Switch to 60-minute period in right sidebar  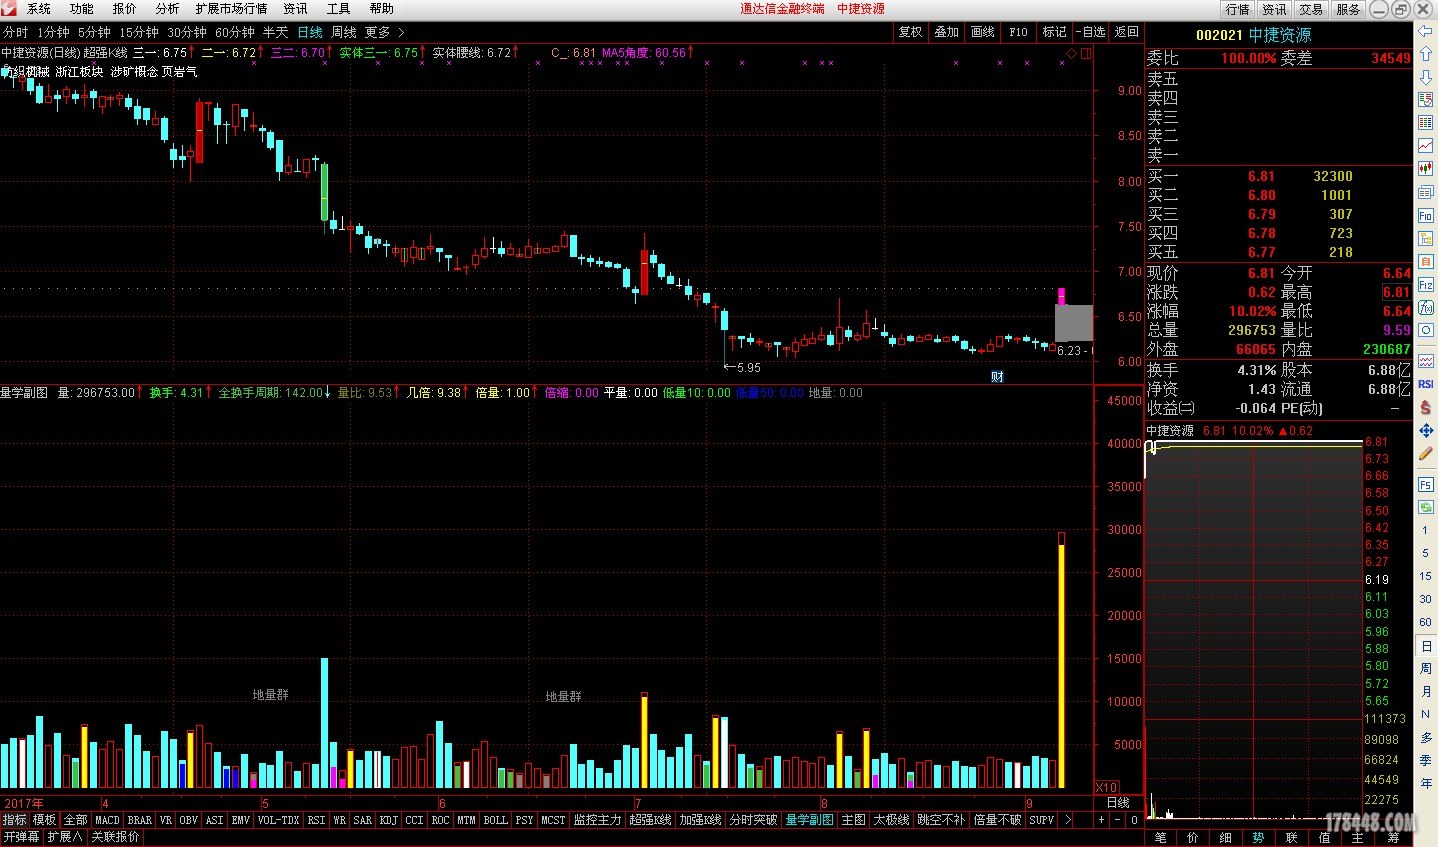click(1426, 622)
